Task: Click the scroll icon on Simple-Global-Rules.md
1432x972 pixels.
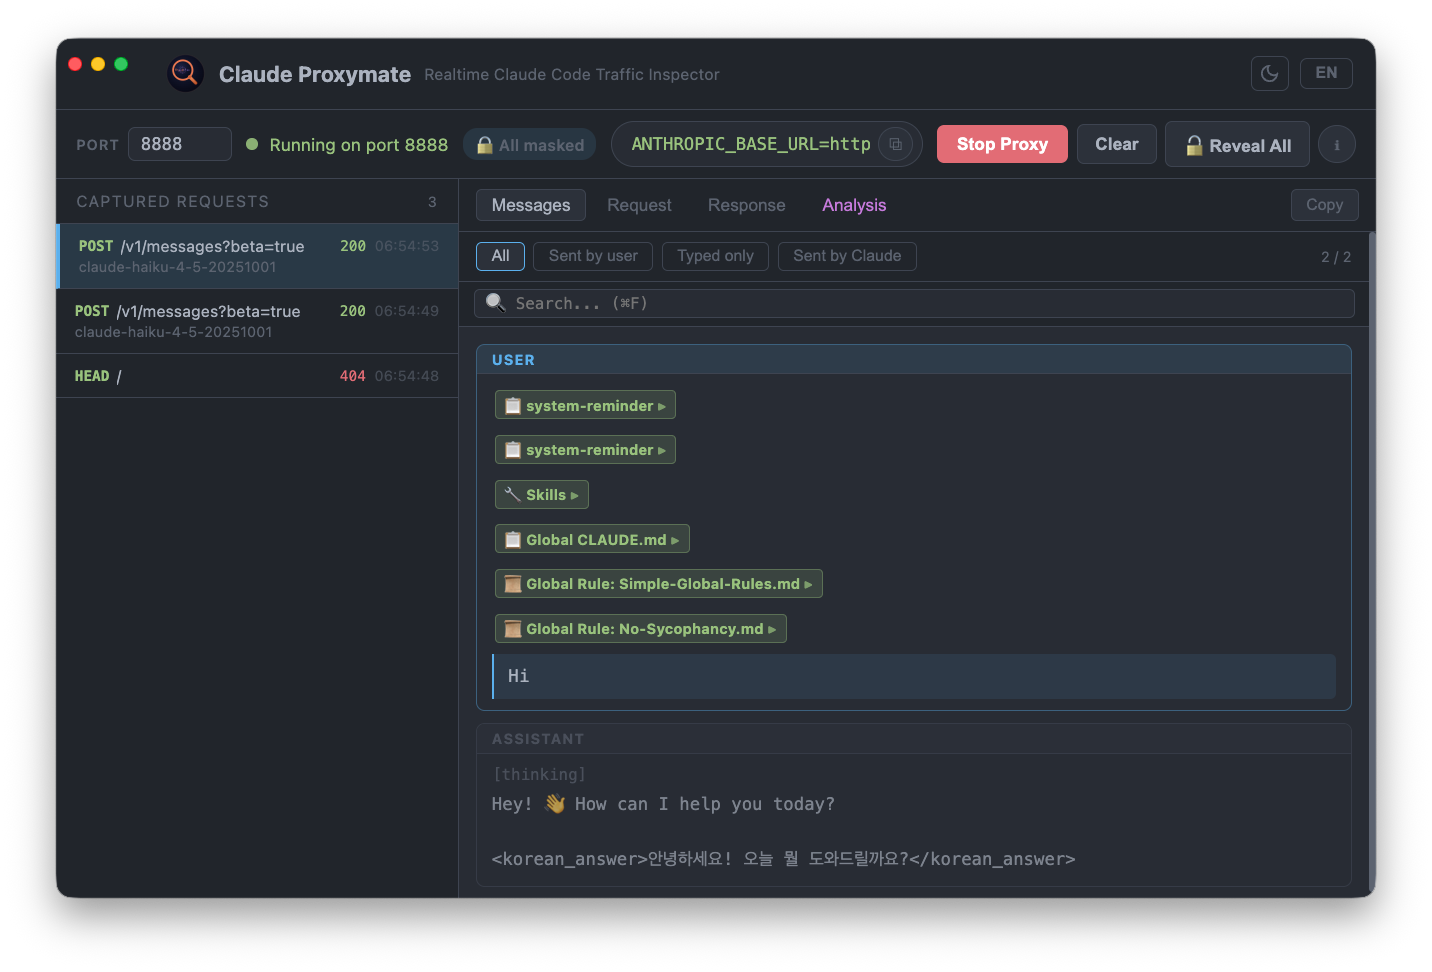Action: coord(513,584)
